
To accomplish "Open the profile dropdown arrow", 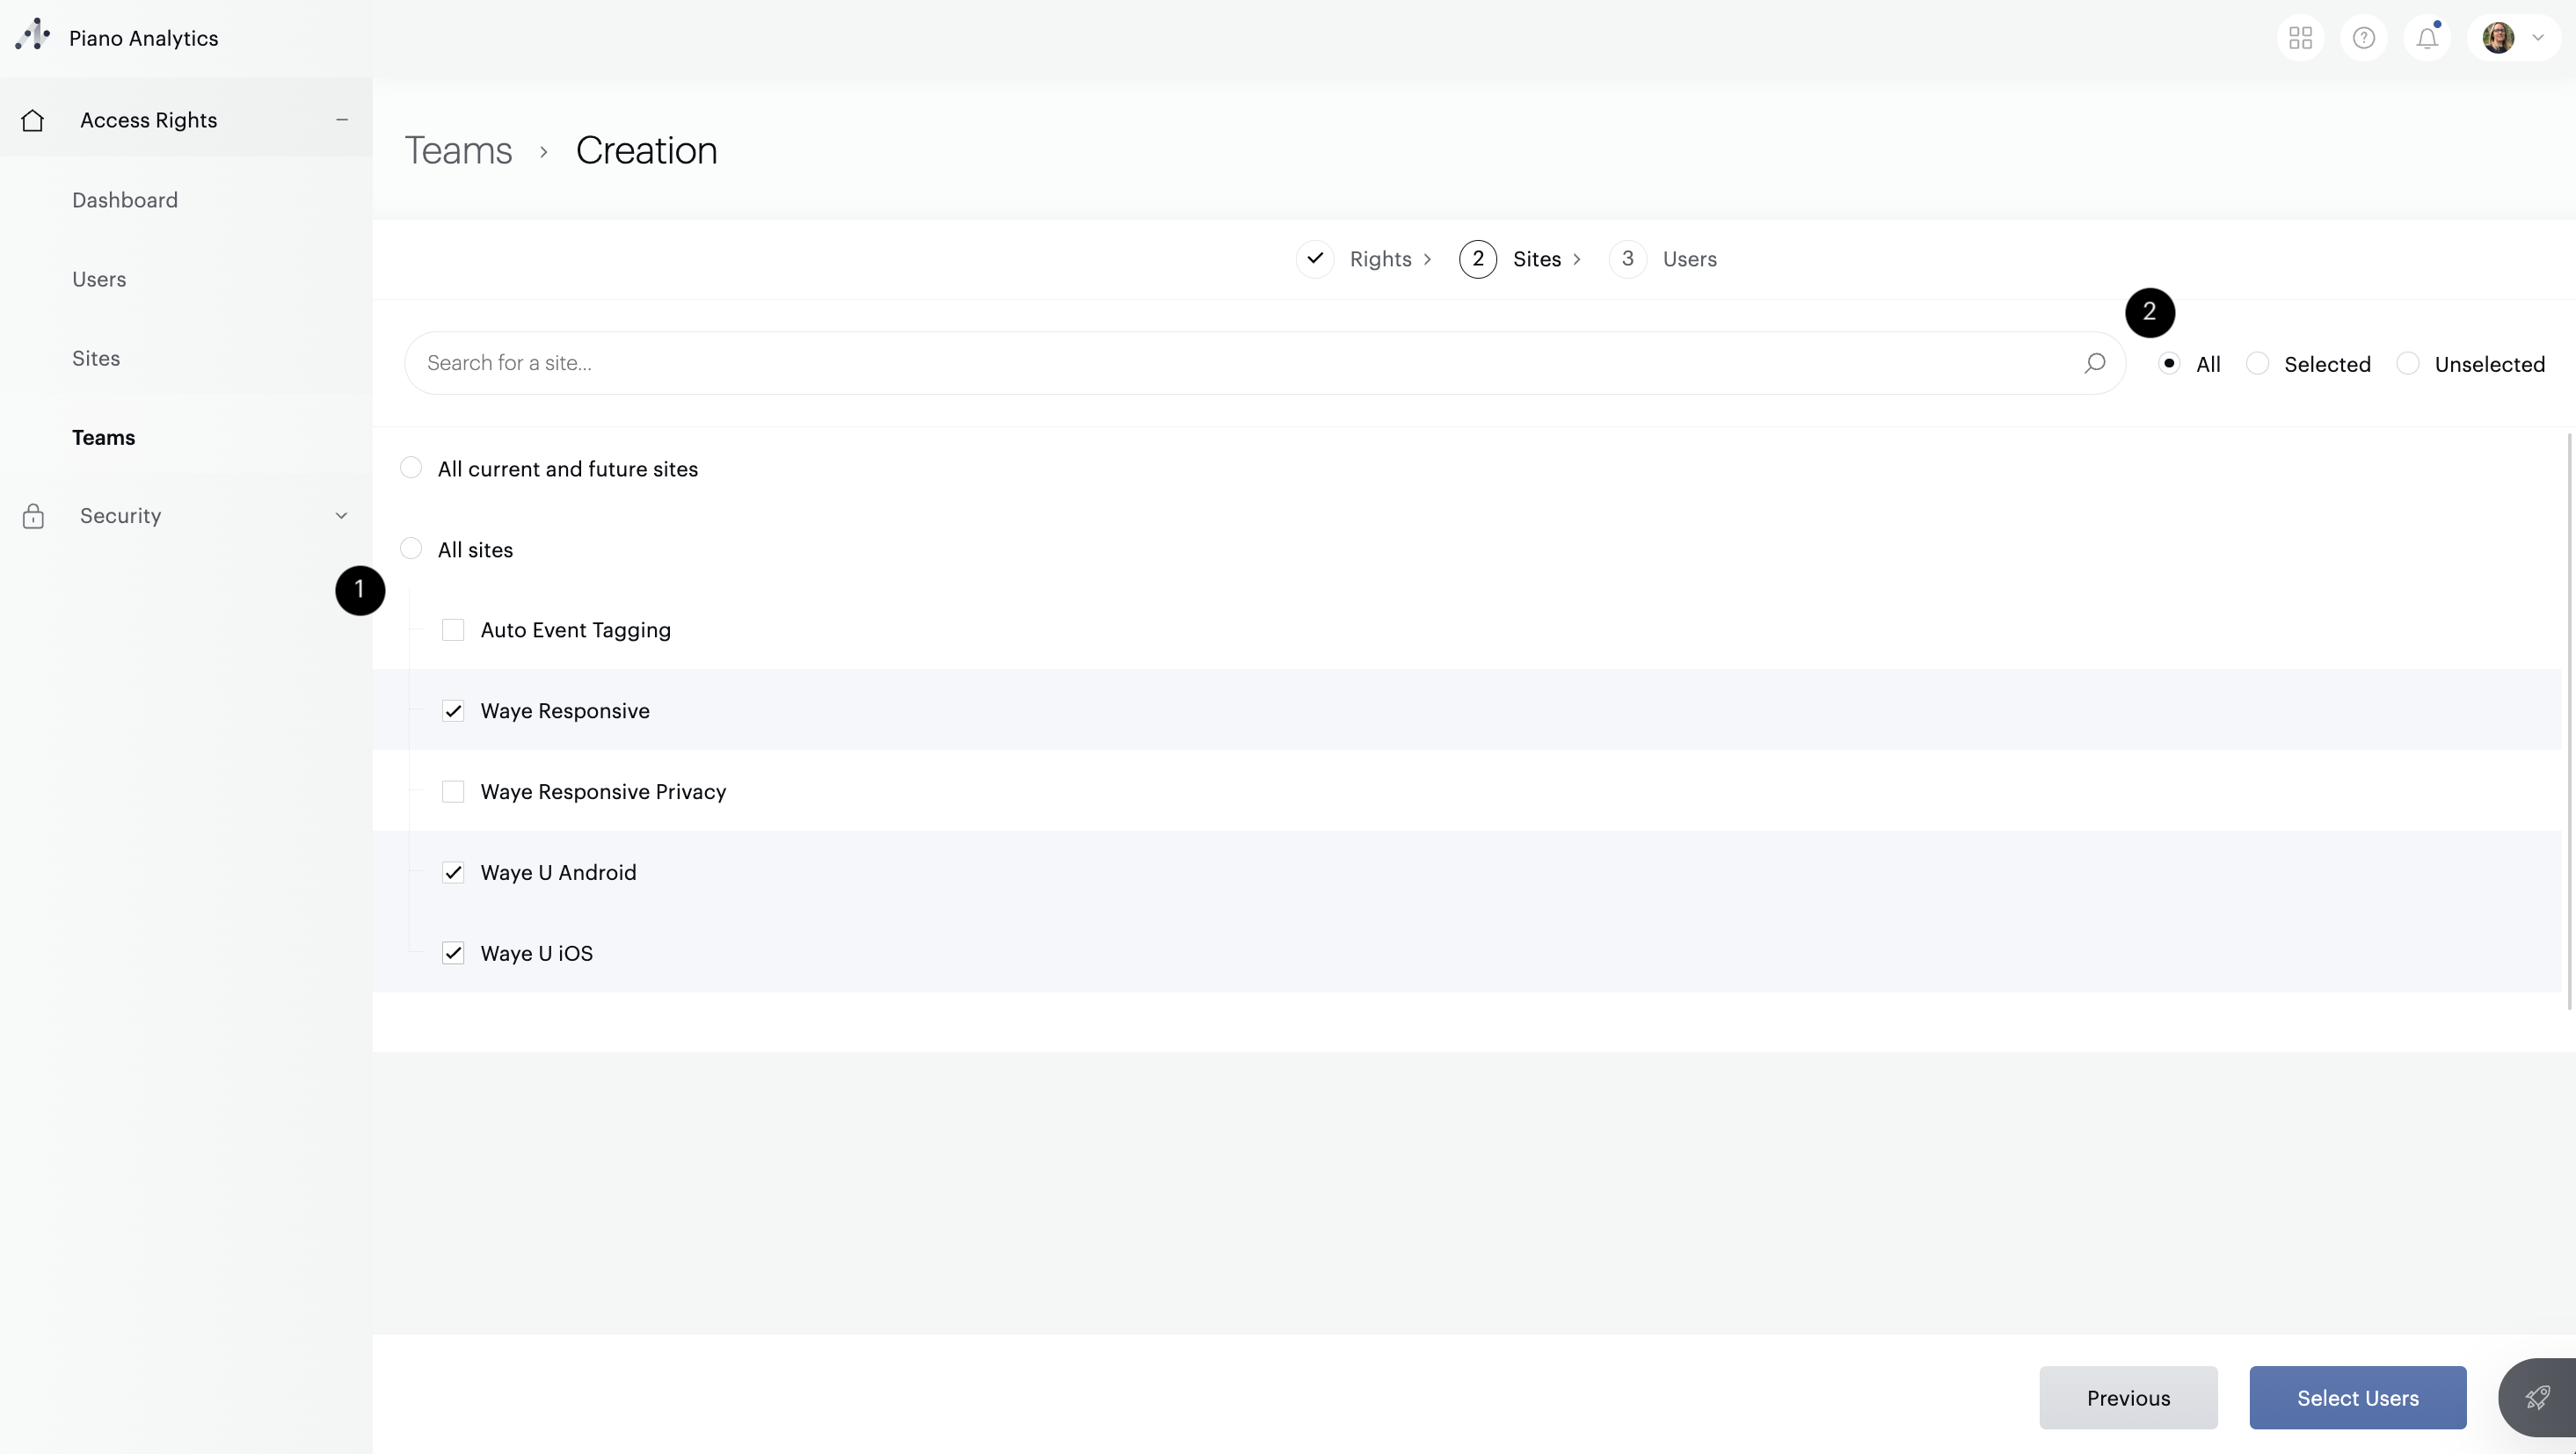I will (2538, 38).
